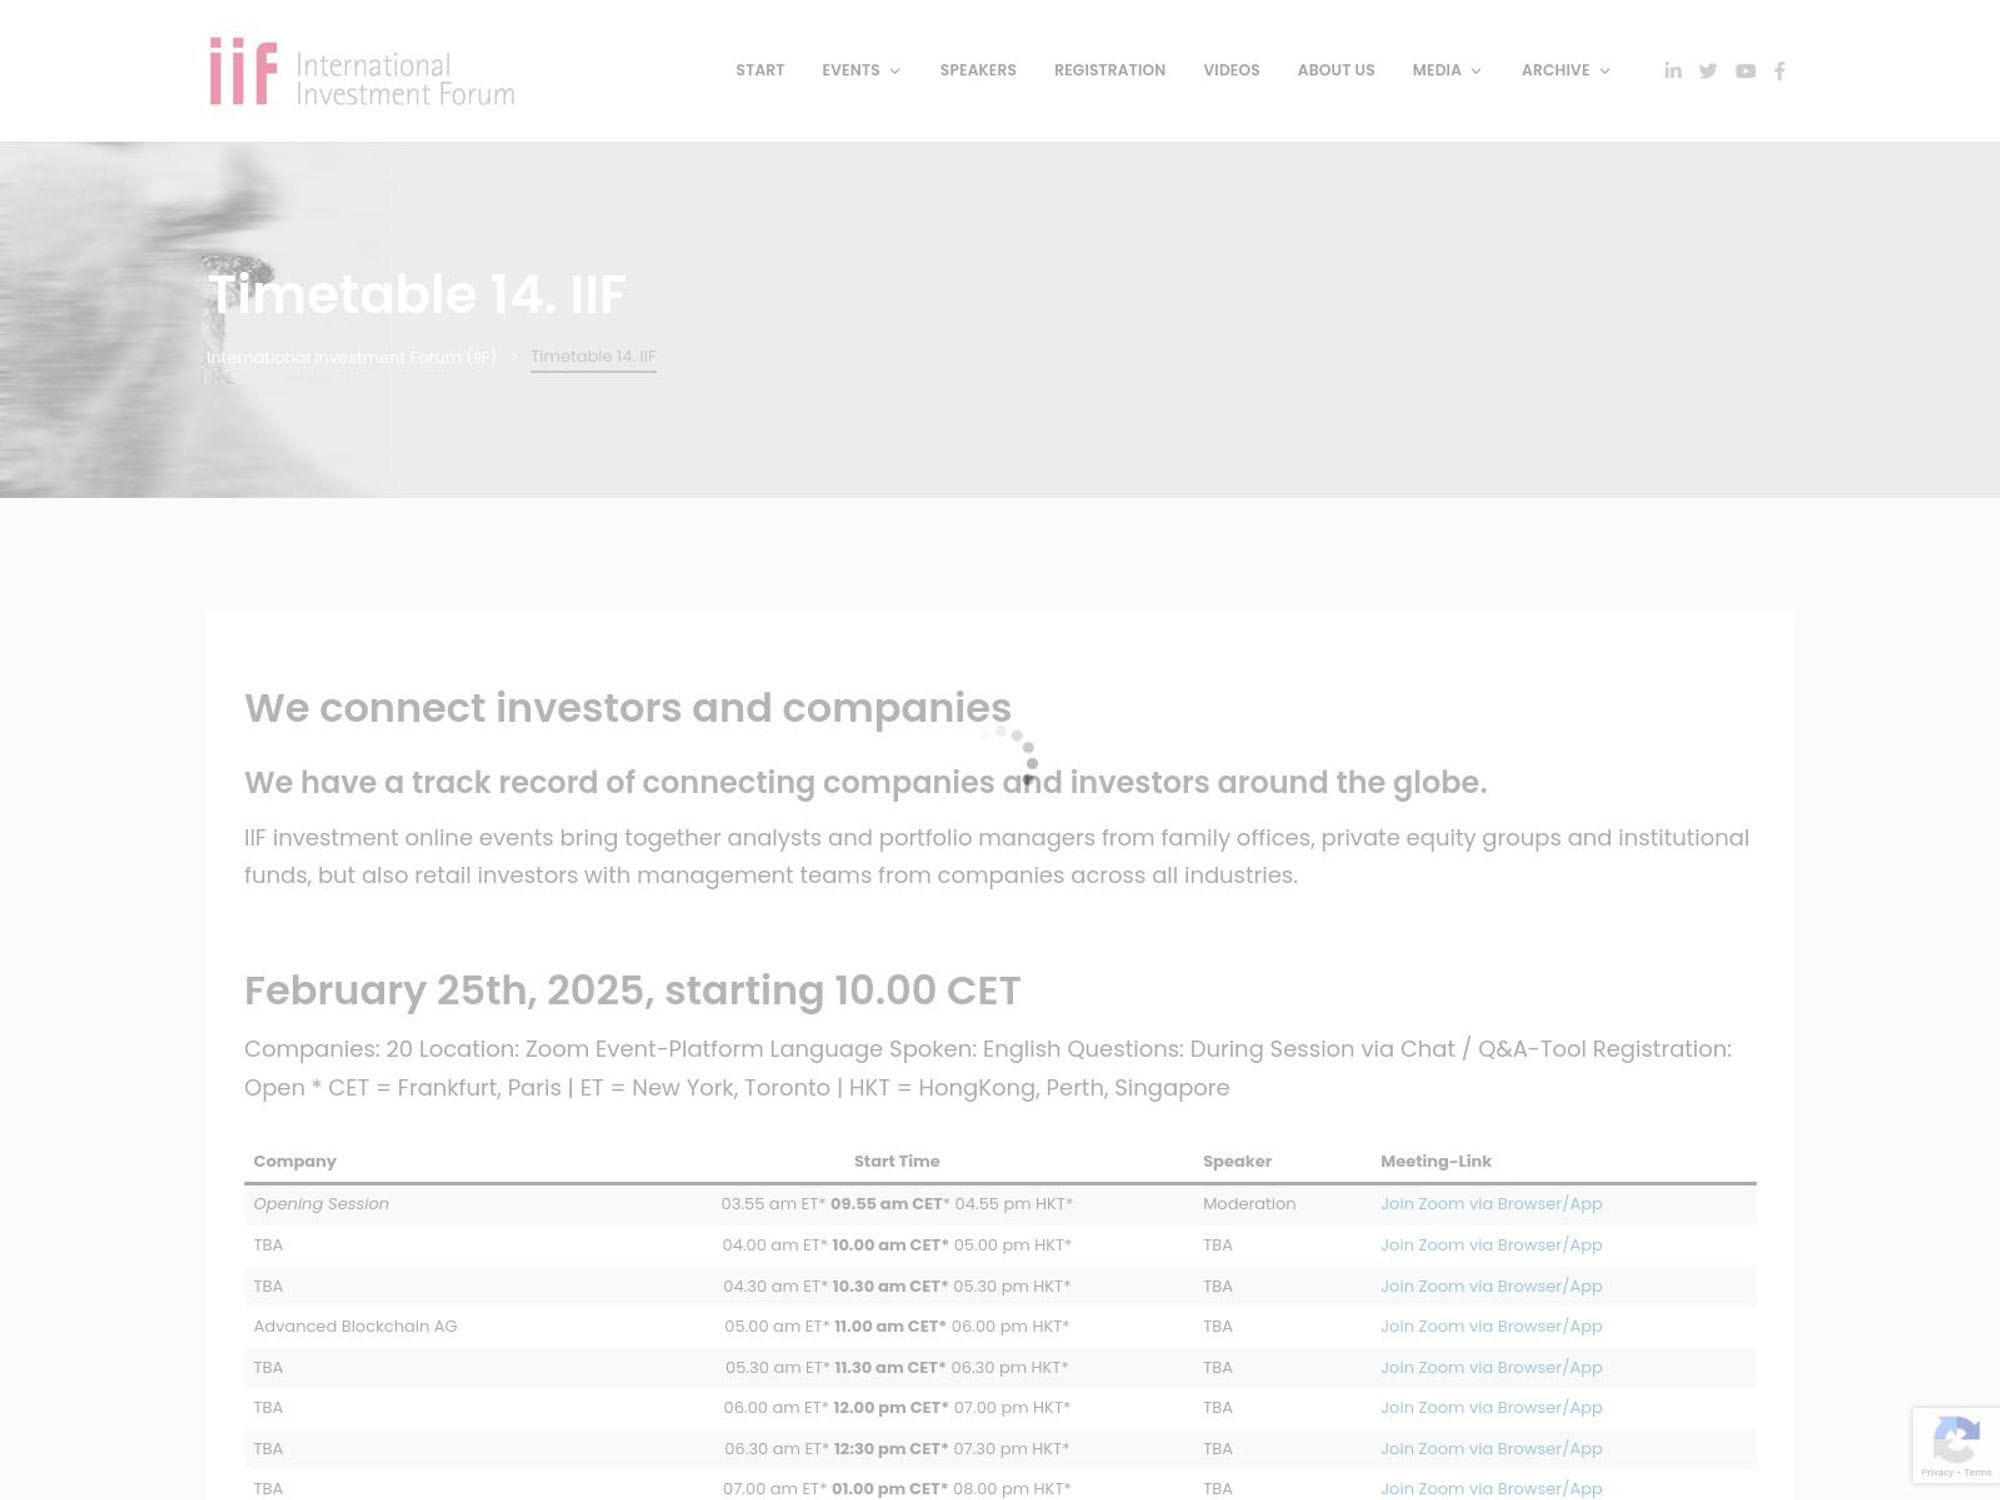Click the Timetable 14 IIF breadcrumb item
Image resolution: width=2000 pixels, height=1500 pixels.
pyautogui.click(x=592, y=356)
